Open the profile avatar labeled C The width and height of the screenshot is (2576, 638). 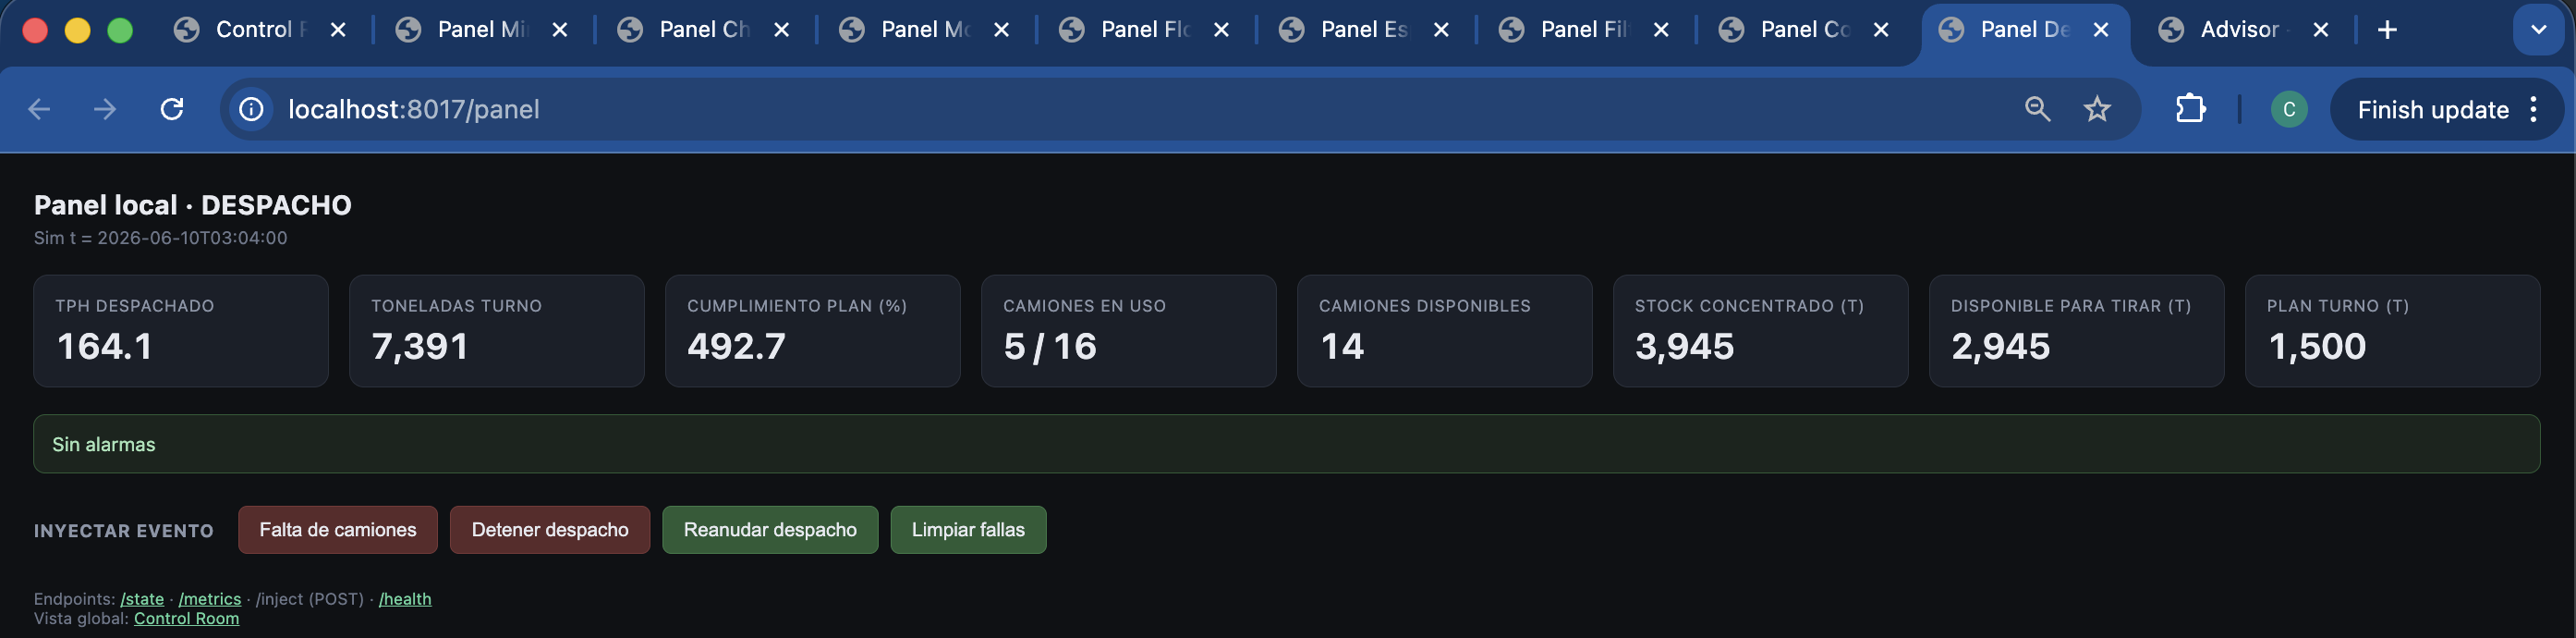2289,109
